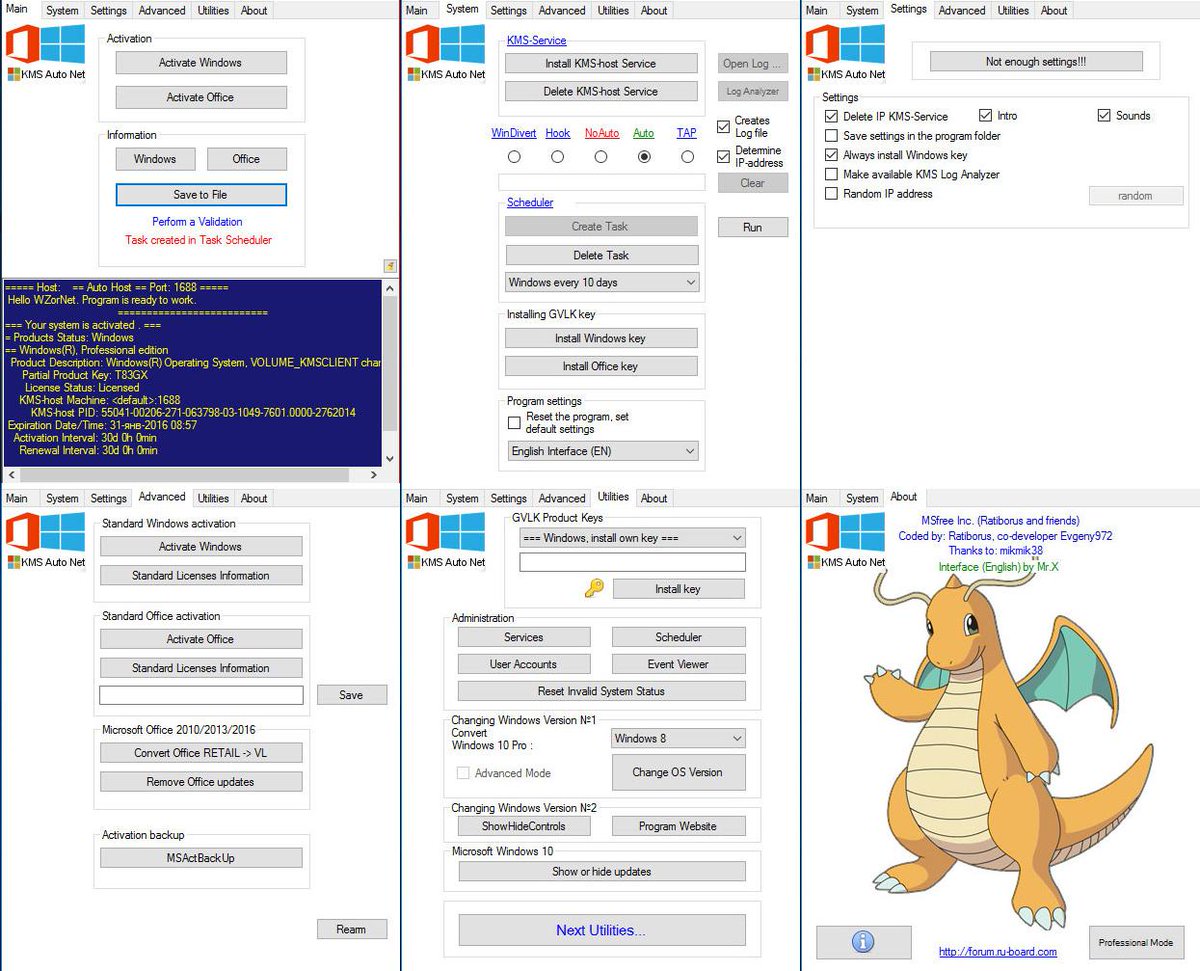Uncheck Delete IP KMS-Service option
The height and width of the screenshot is (971, 1200).
coord(831,116)
